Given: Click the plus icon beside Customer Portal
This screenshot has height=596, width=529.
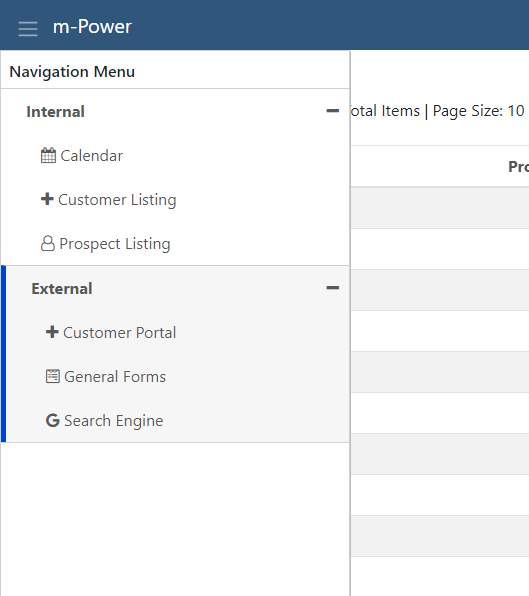Looking at the screenshot, I should 52,332.
